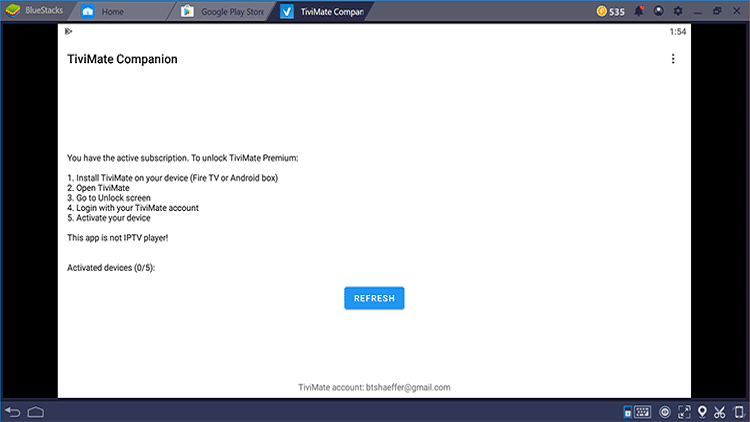Viewport: 750px width, 422px height.
Task: Minimize the BlueStacks window
Action: pyautogui.click(x=698, y=11)
